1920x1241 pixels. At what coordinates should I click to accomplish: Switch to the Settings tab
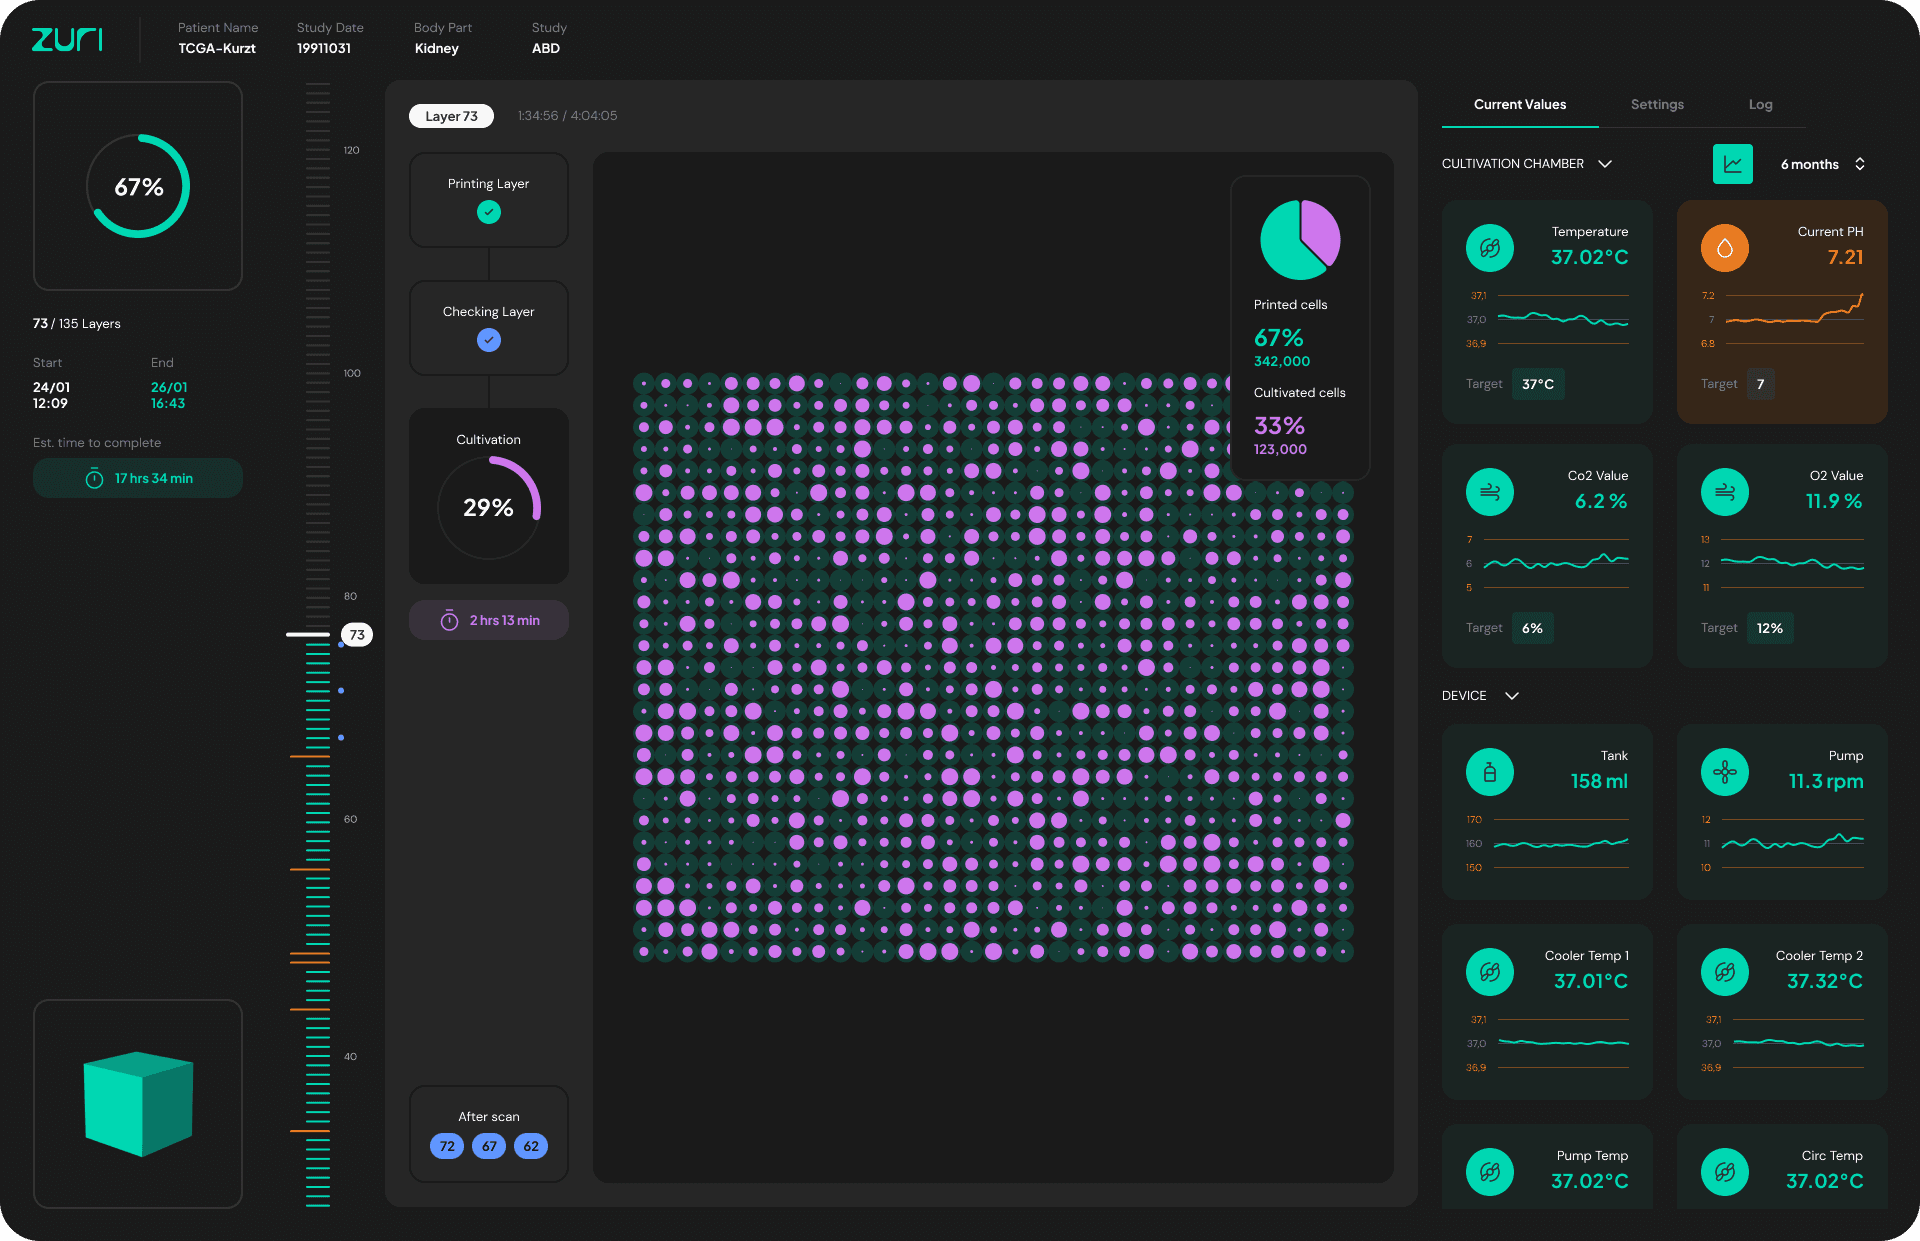(1656, 105)
